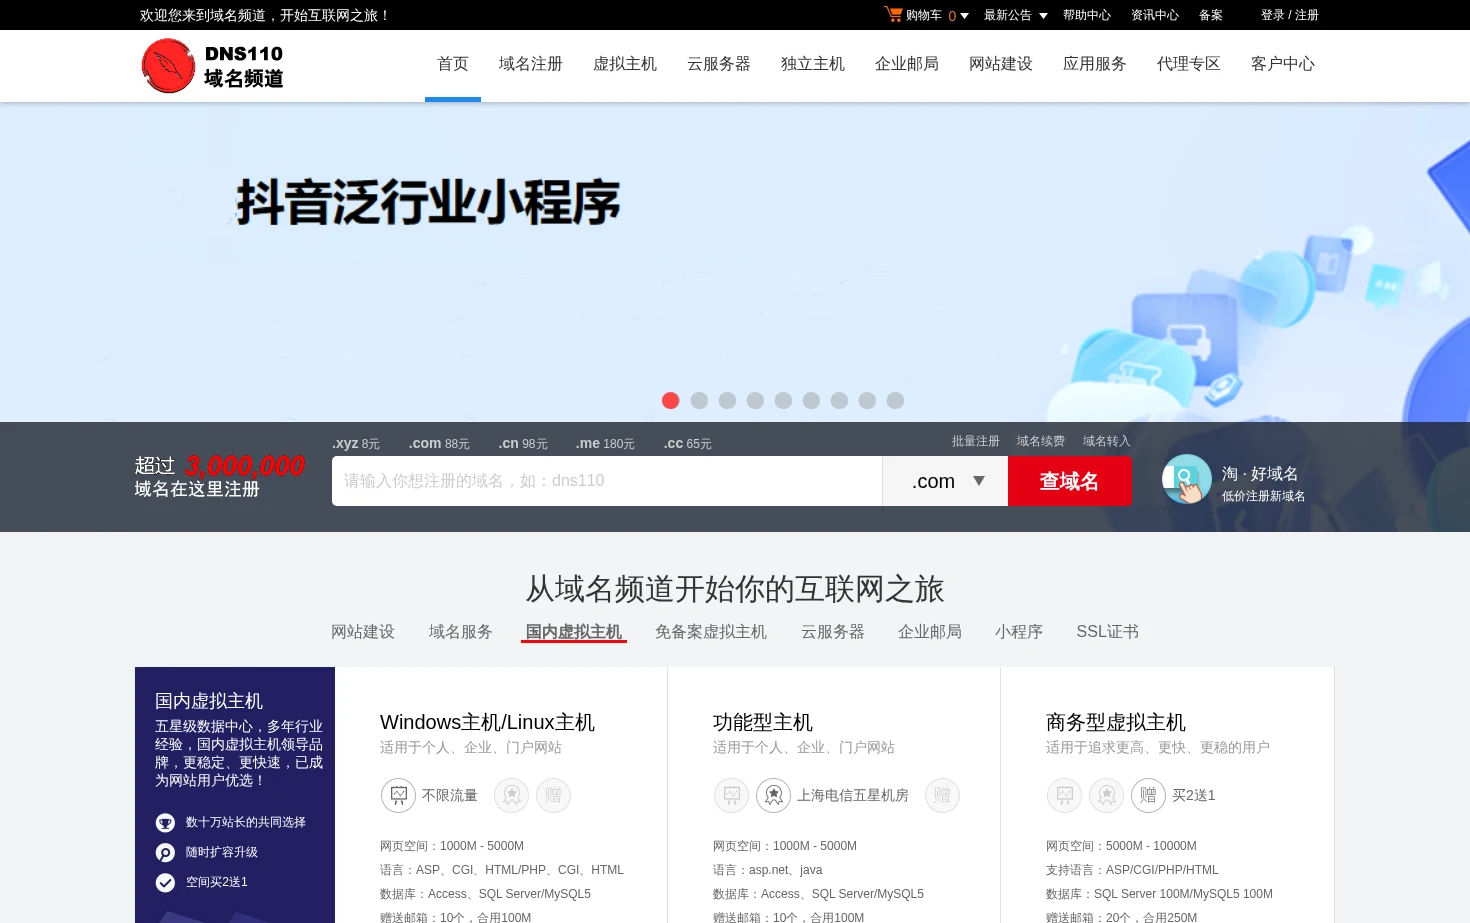Select the fourth carousel dot

[x=755, y=401]
